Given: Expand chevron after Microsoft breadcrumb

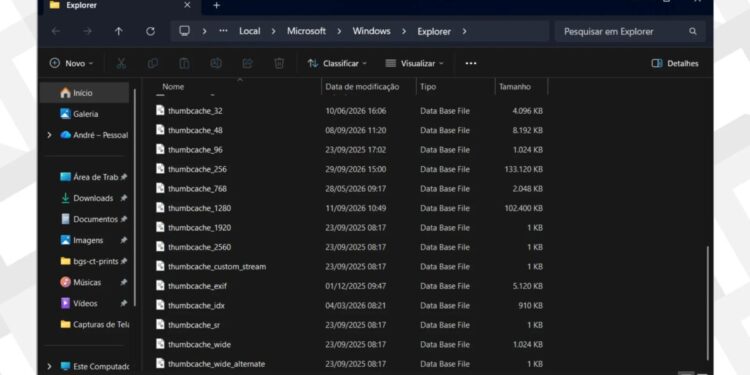Looking at the screenshot, I should pos(339,31).
